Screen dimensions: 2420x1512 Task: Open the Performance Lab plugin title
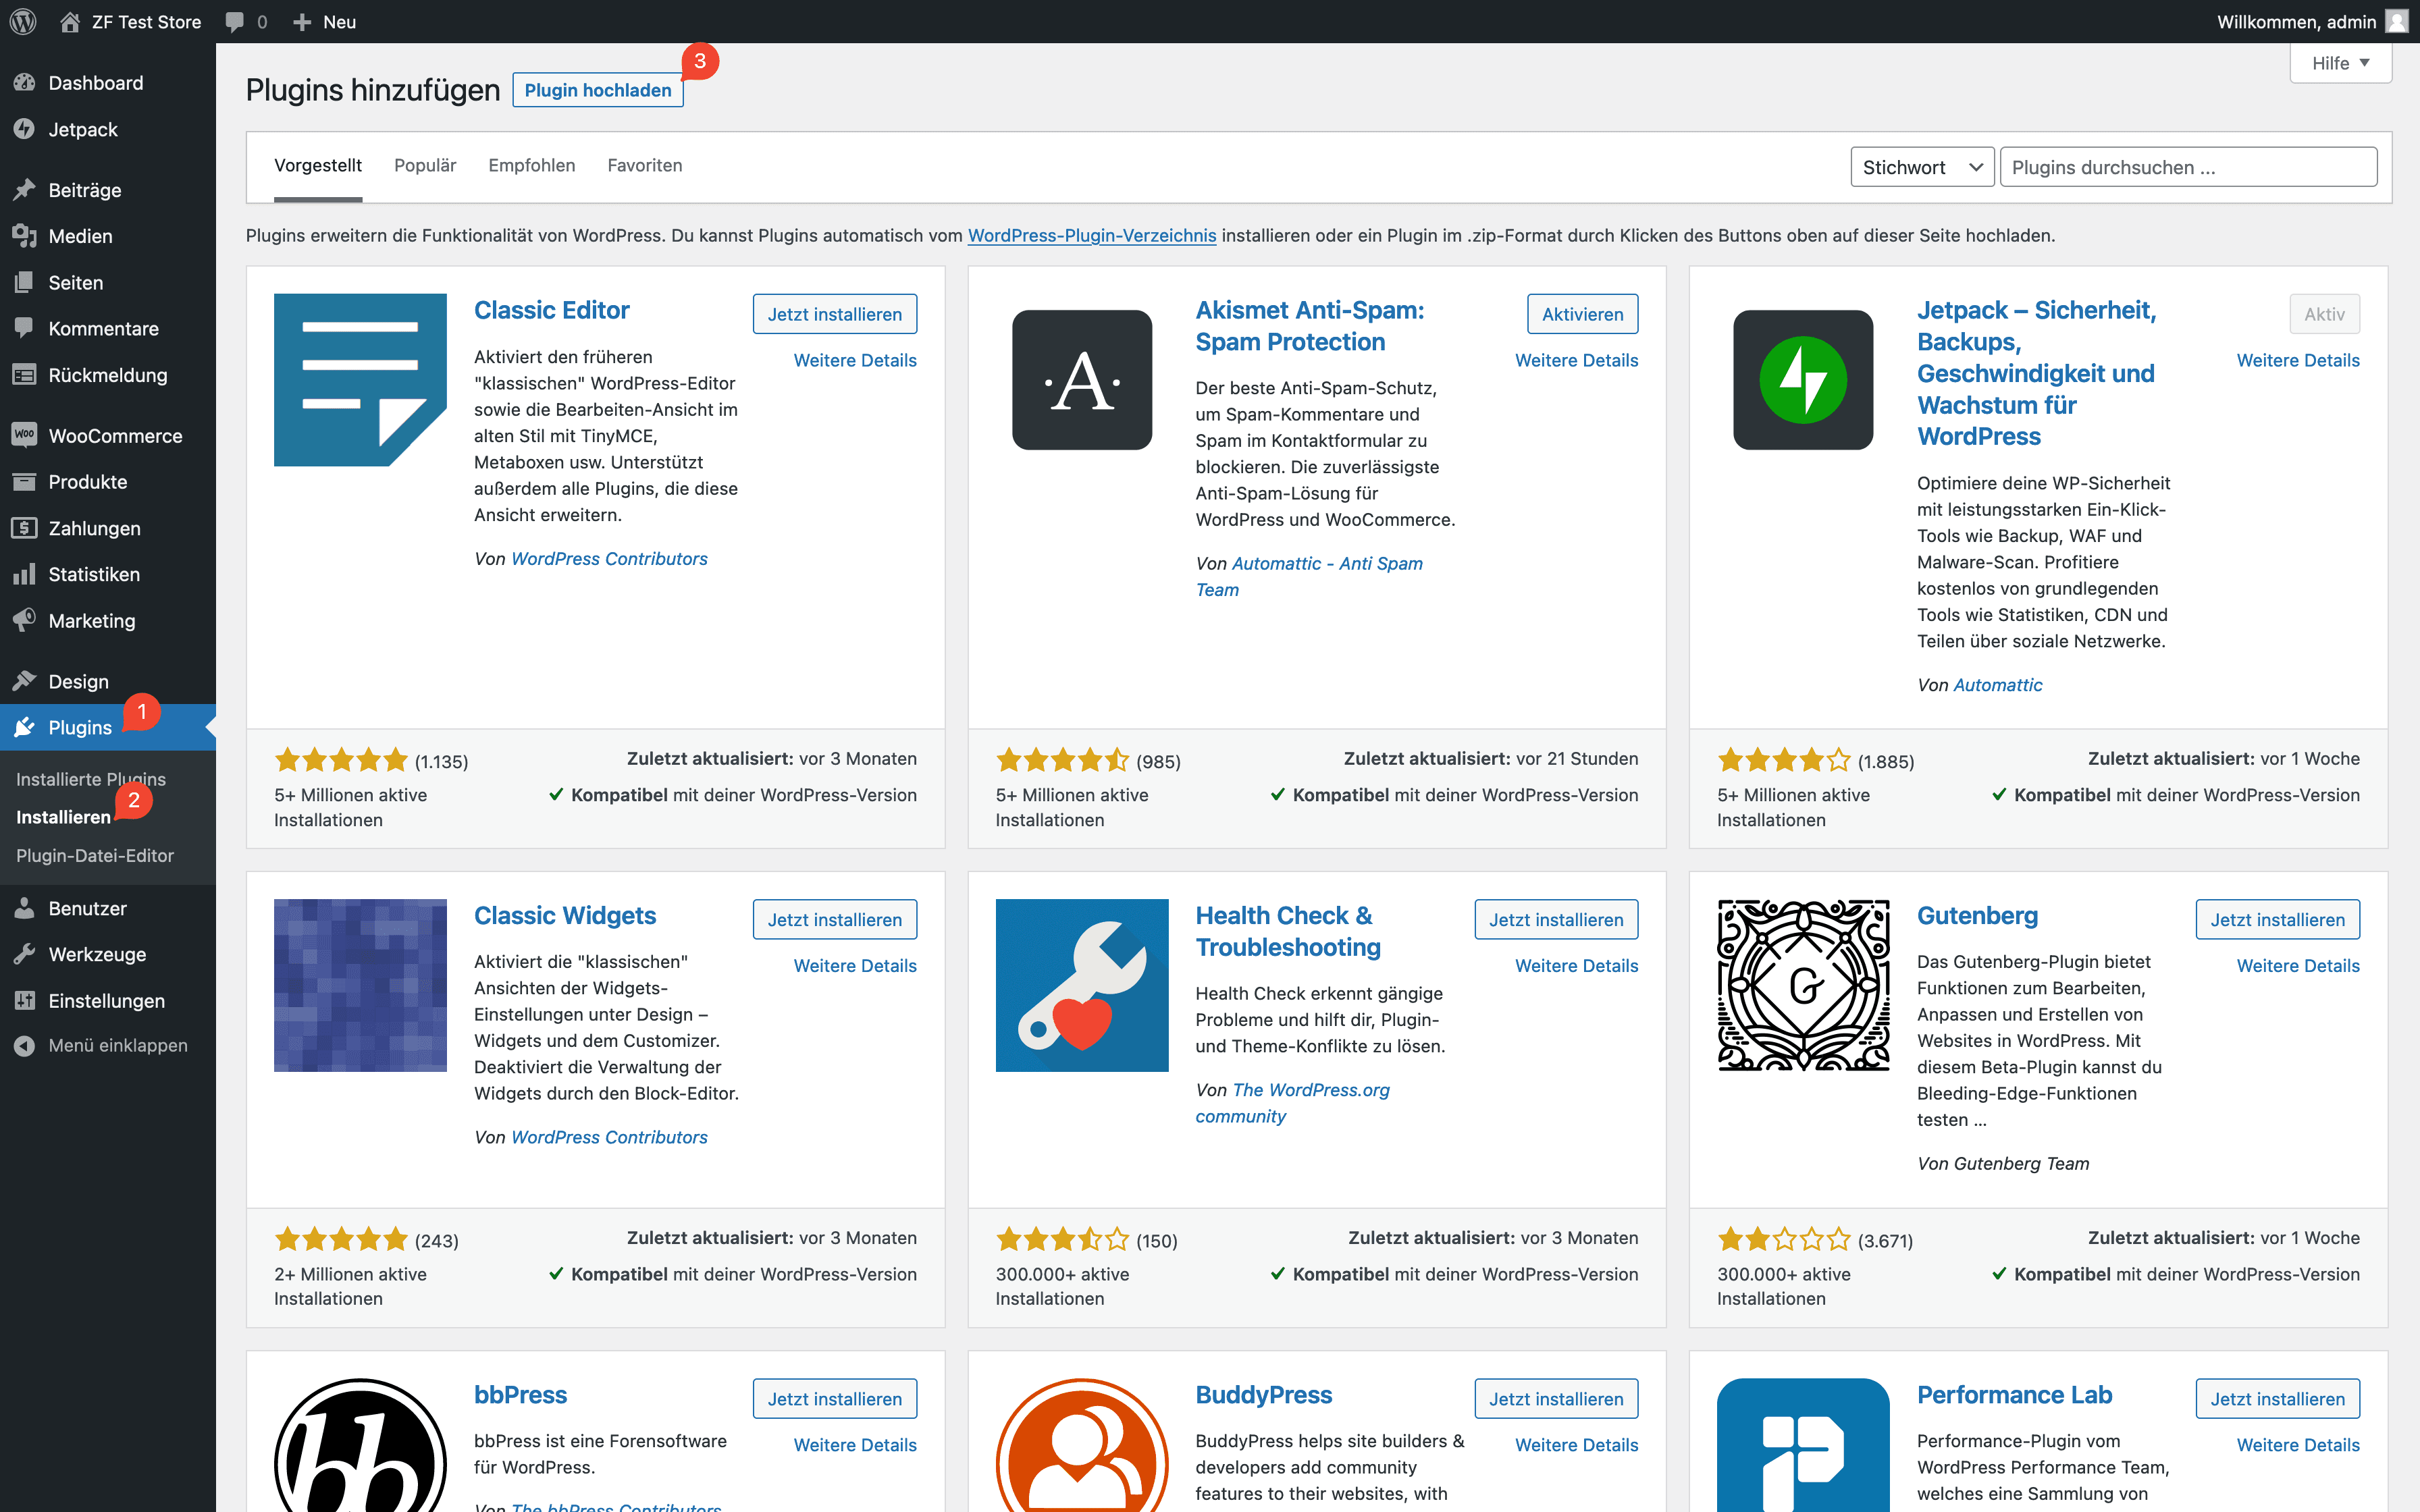pyautogui.click(x=2014, y=1395)
